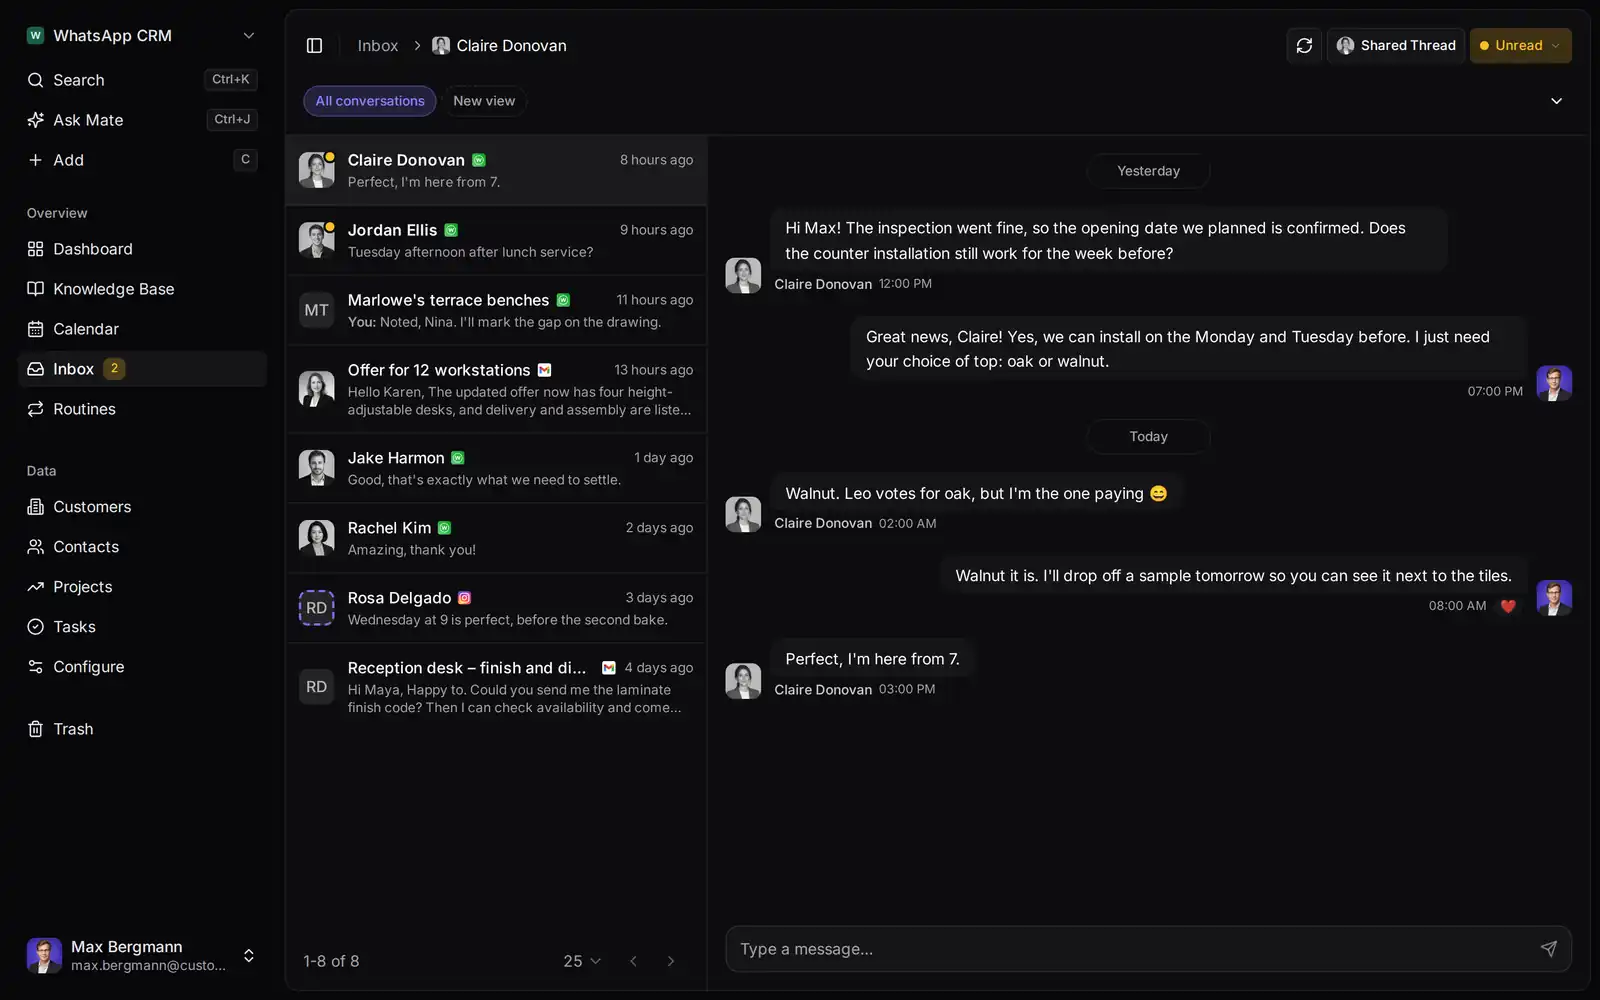Click the heart reaction on 08:00 AM message
The width and height of the screenshot is (1600, 1000).
tap(1508, 606)
